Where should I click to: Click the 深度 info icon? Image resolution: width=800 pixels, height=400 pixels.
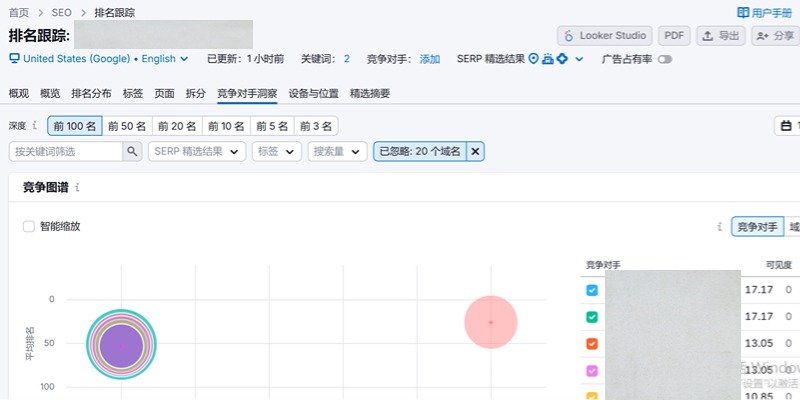coord(35,125)
